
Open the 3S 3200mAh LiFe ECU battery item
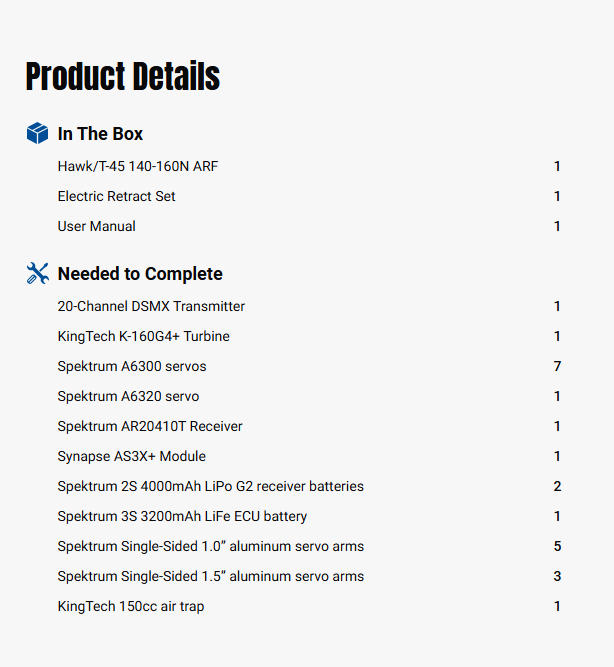182,516
